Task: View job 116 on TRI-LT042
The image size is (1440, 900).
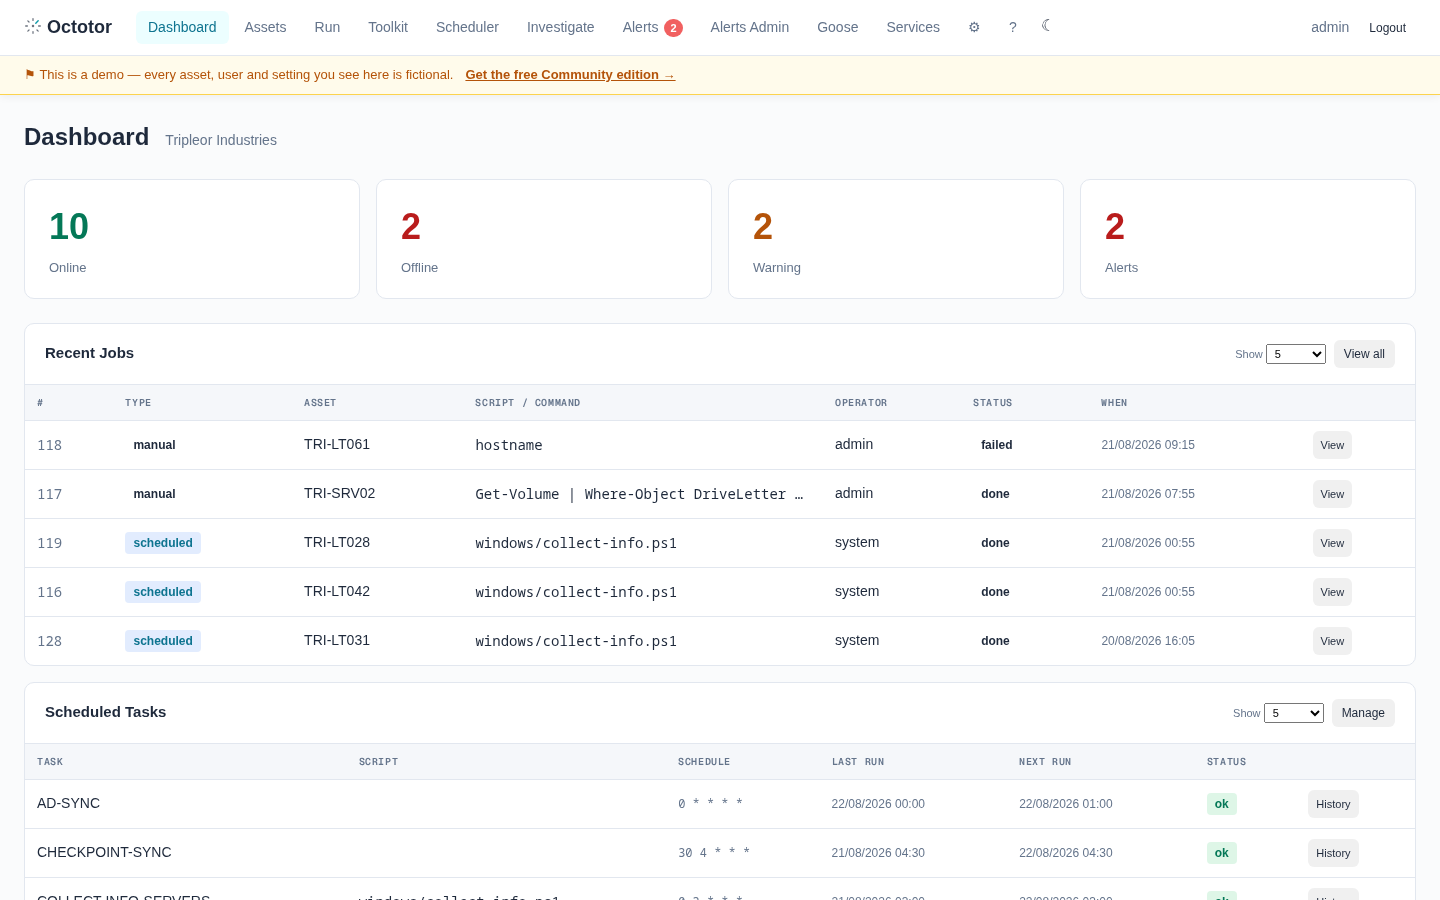Action: 1332,592
